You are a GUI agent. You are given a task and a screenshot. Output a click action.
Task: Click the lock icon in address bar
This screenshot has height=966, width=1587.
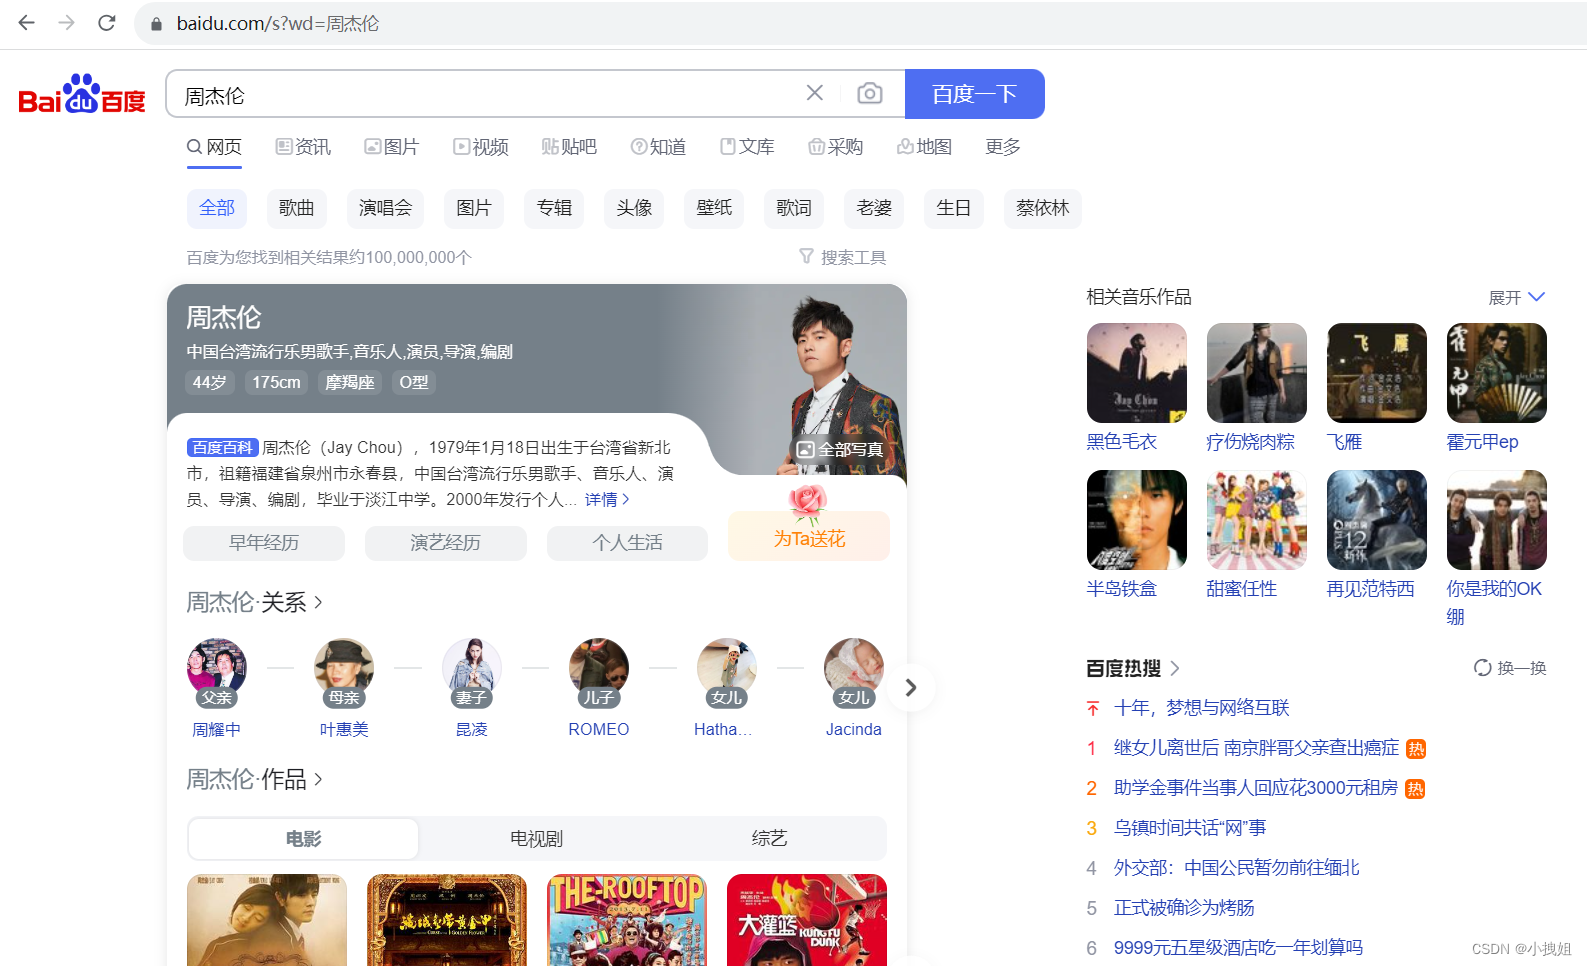click(156, 23)
